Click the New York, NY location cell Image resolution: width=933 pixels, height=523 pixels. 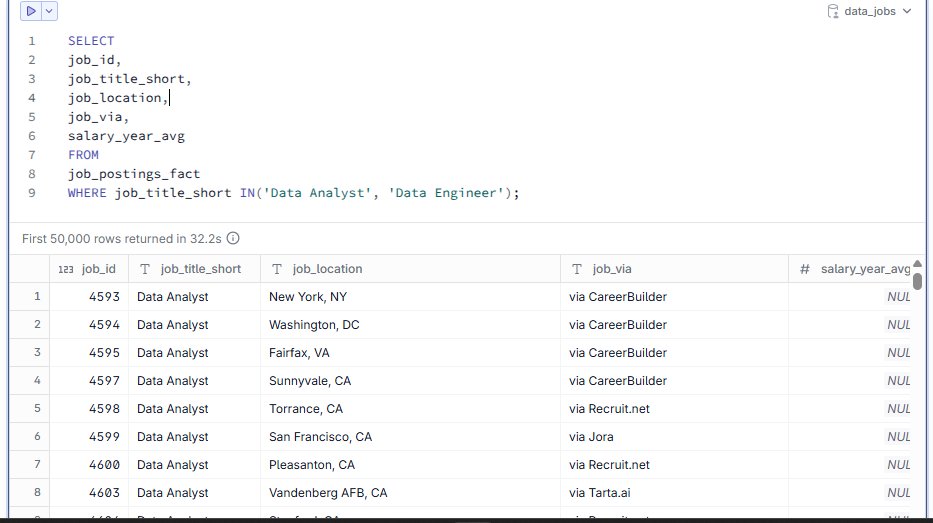coord(411,297)
